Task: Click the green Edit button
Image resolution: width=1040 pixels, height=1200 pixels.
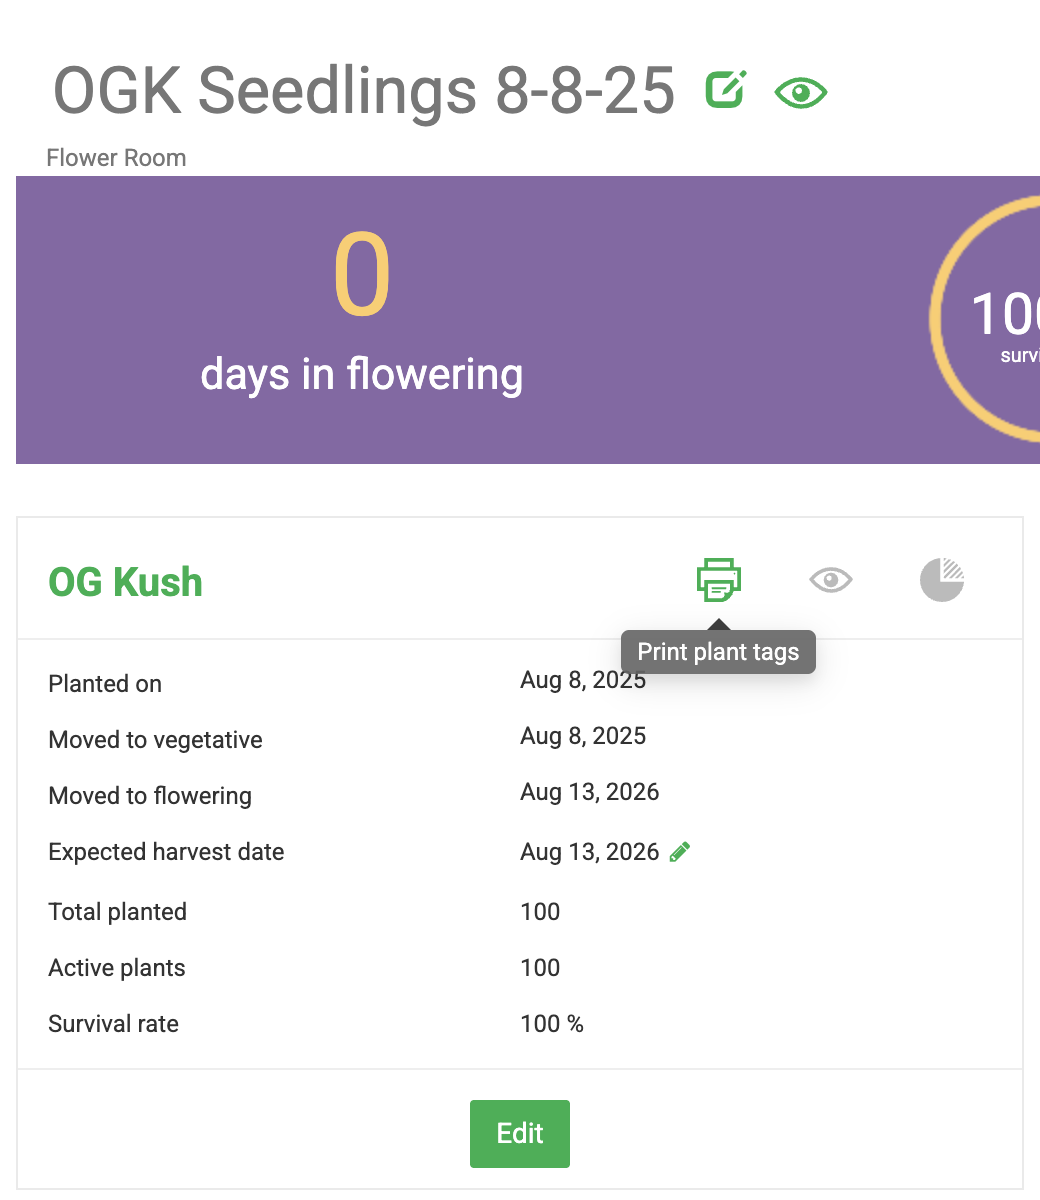Action: 520,1134
